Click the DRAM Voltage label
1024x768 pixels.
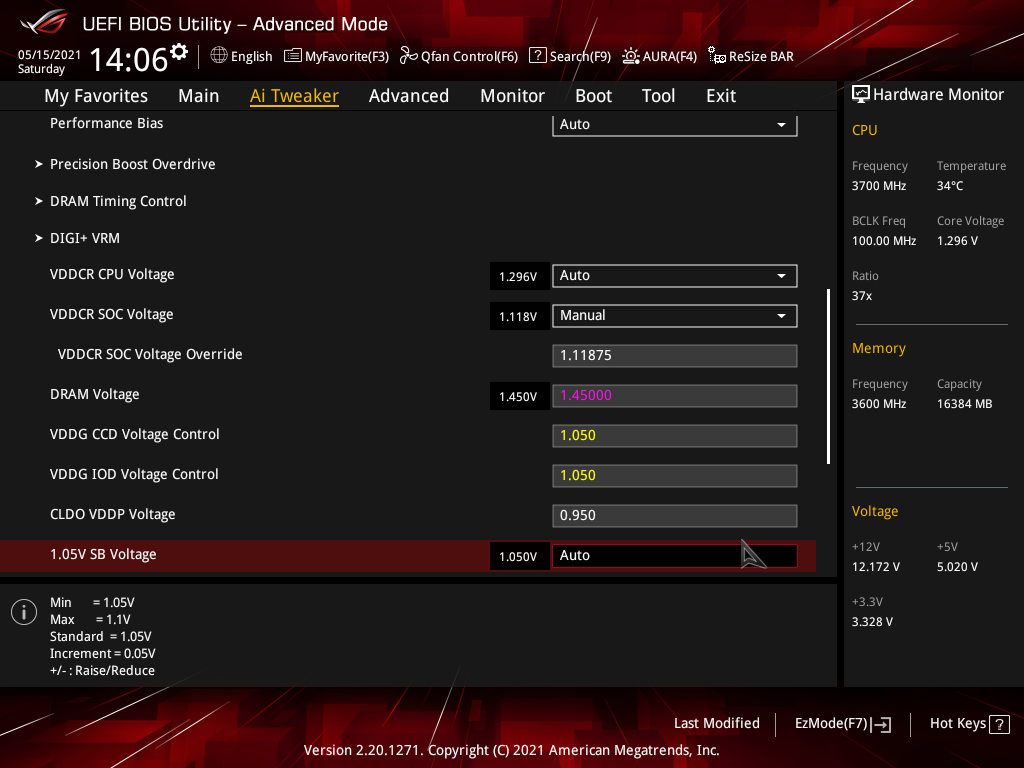95,394
